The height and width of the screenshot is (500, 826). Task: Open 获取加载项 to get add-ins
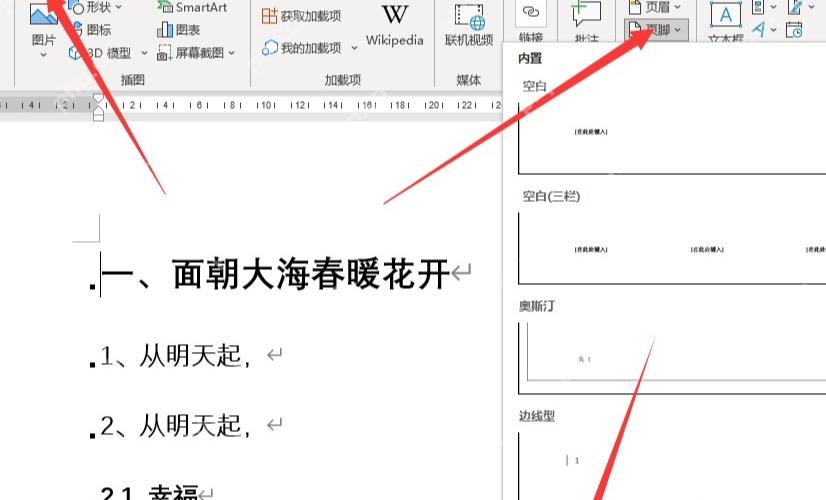[301, 16]
